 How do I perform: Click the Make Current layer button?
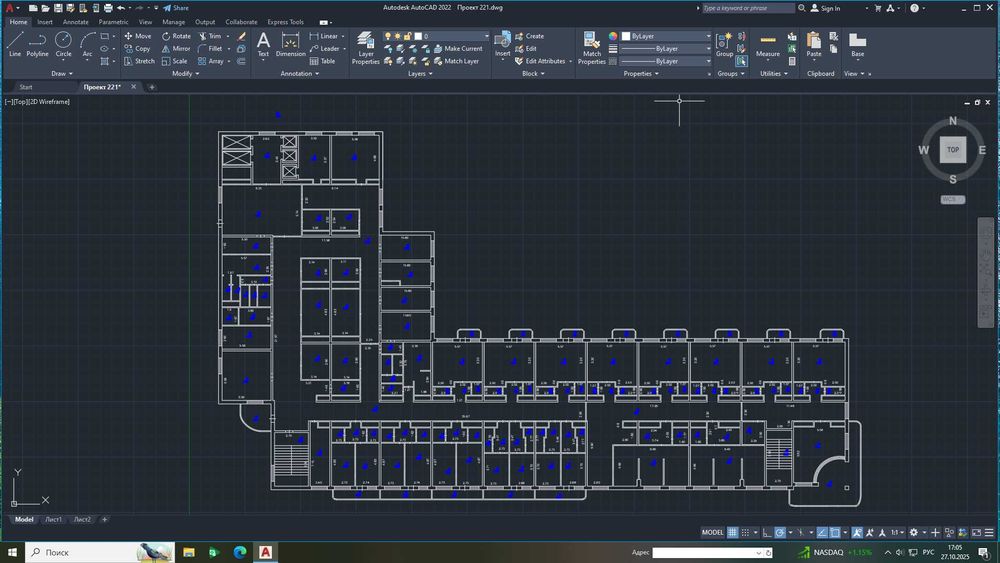459,48
